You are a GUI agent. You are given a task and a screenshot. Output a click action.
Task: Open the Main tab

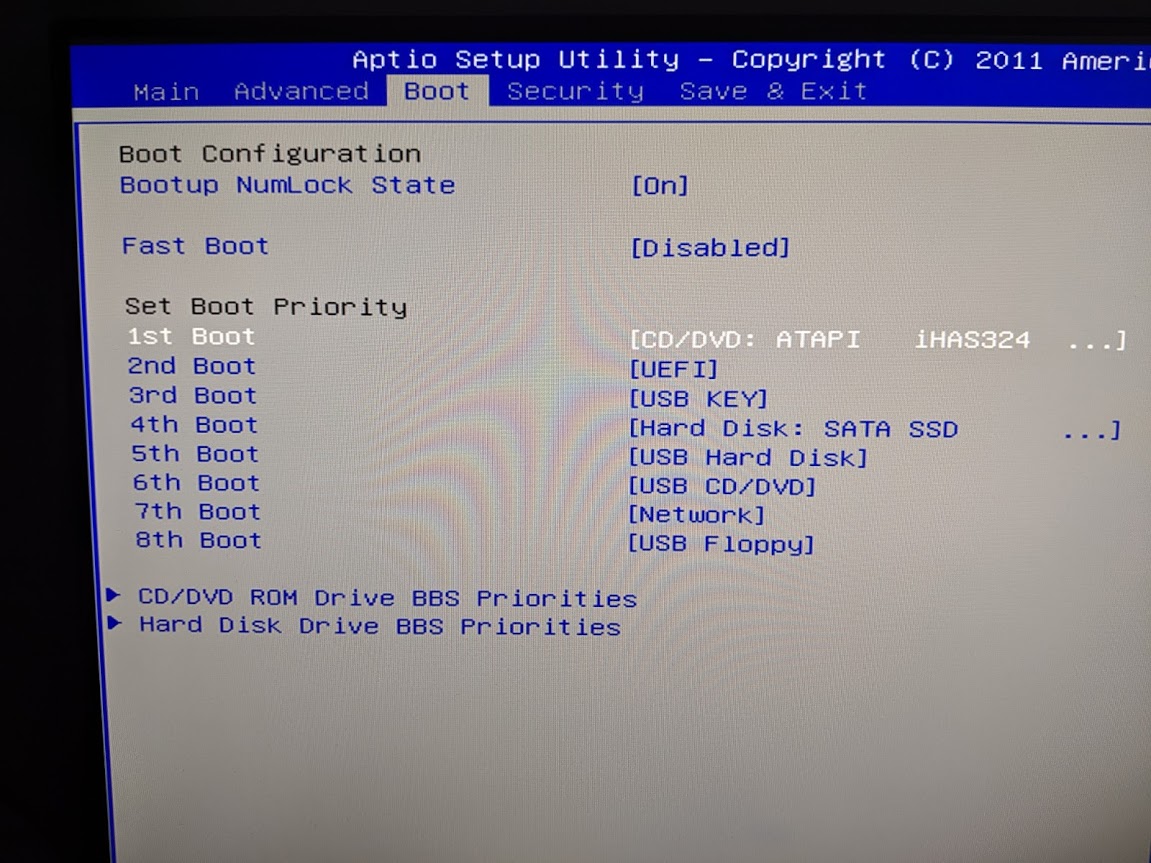click(x=167, y=92)
